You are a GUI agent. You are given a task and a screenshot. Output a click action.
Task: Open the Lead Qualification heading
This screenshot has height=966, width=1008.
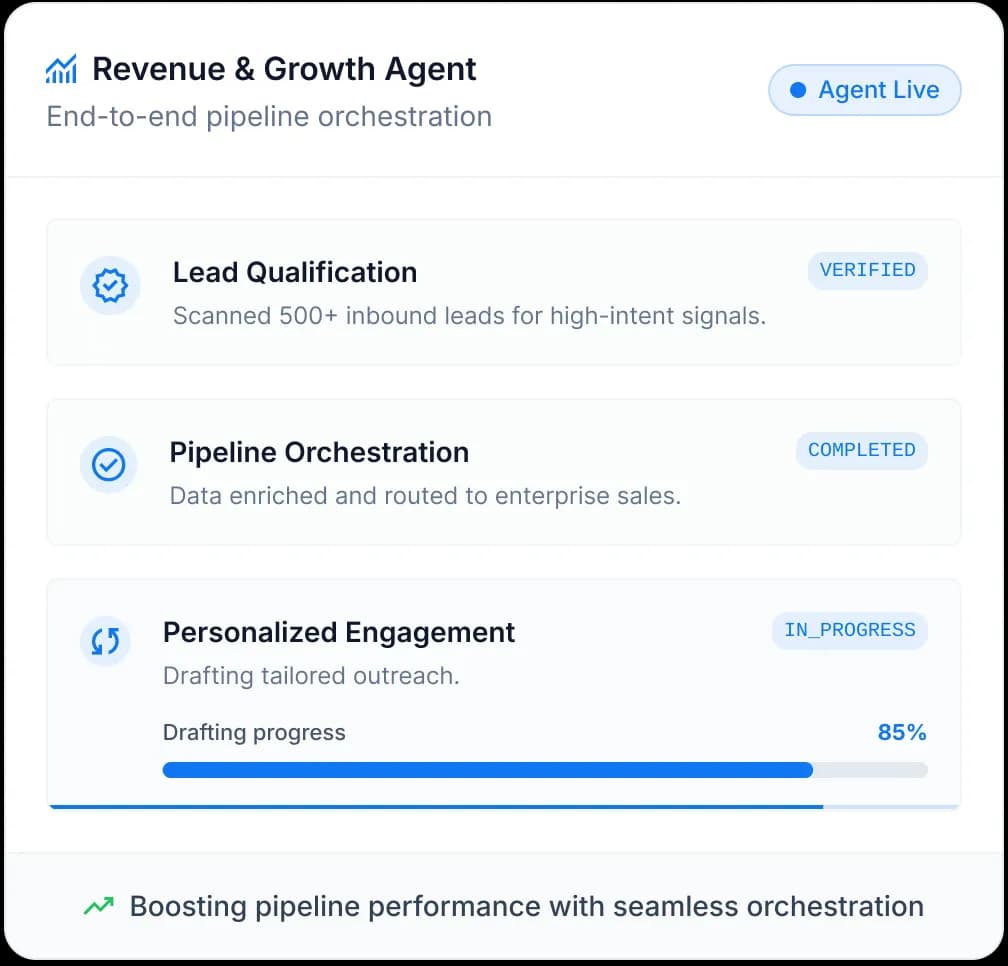click(x=295, y=272)
